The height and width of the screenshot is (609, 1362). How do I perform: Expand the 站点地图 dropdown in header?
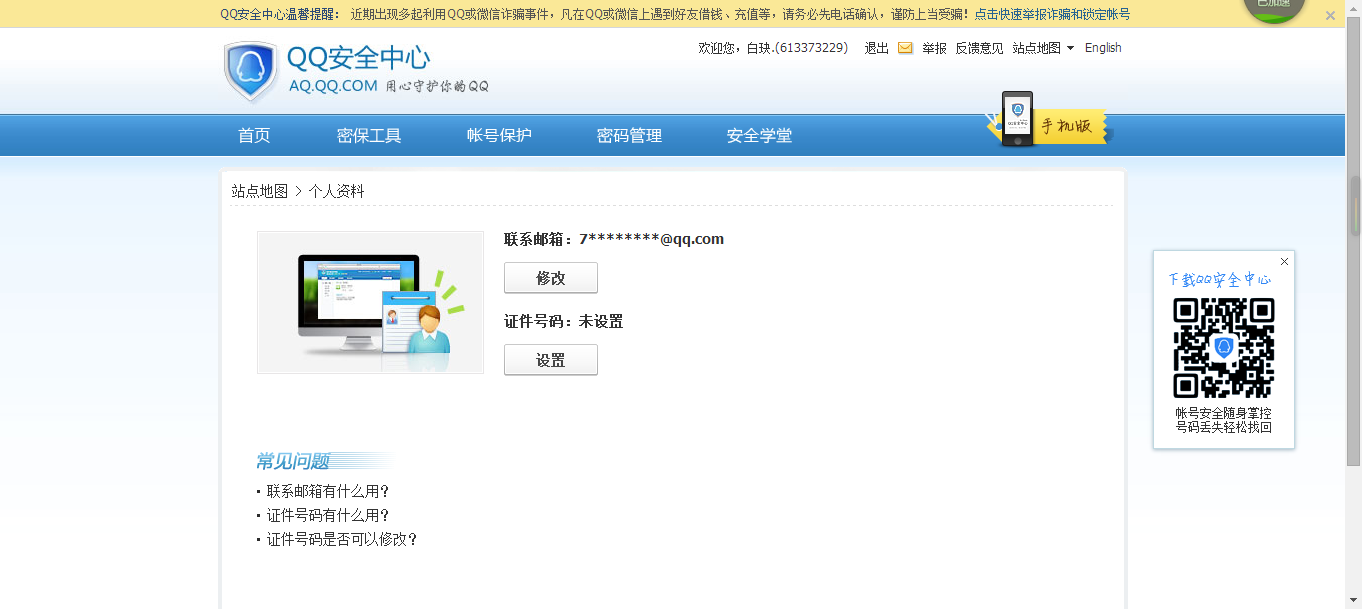(1043, 48)
